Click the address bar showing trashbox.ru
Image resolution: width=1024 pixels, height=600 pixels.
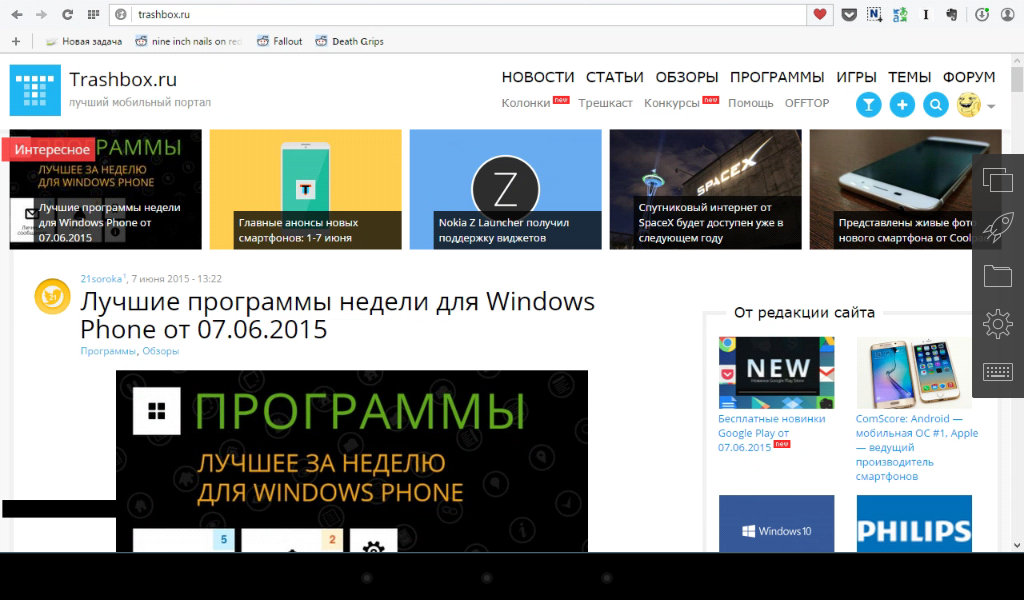pos(470,14)
